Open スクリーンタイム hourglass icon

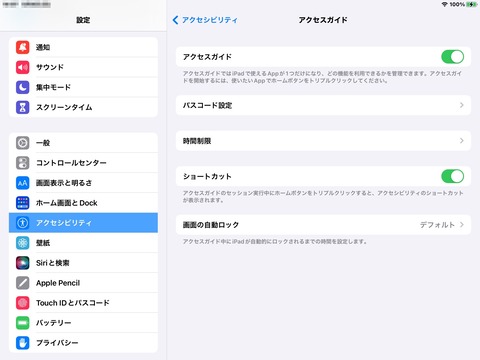click(22, 107)
